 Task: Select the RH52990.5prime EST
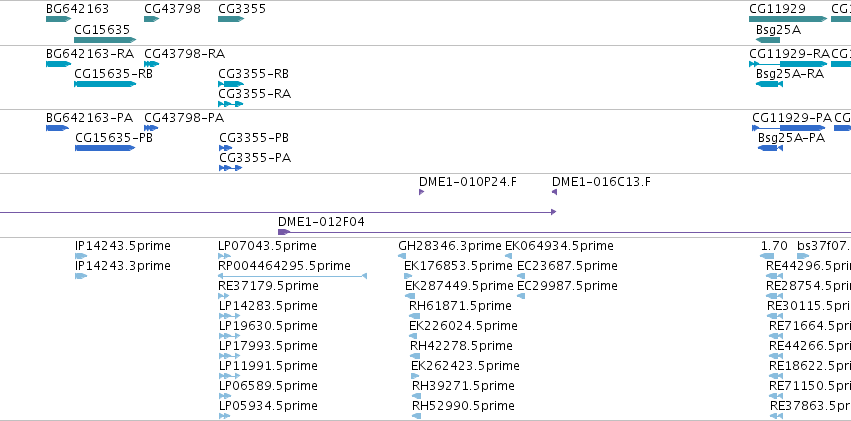coord(417,417)
